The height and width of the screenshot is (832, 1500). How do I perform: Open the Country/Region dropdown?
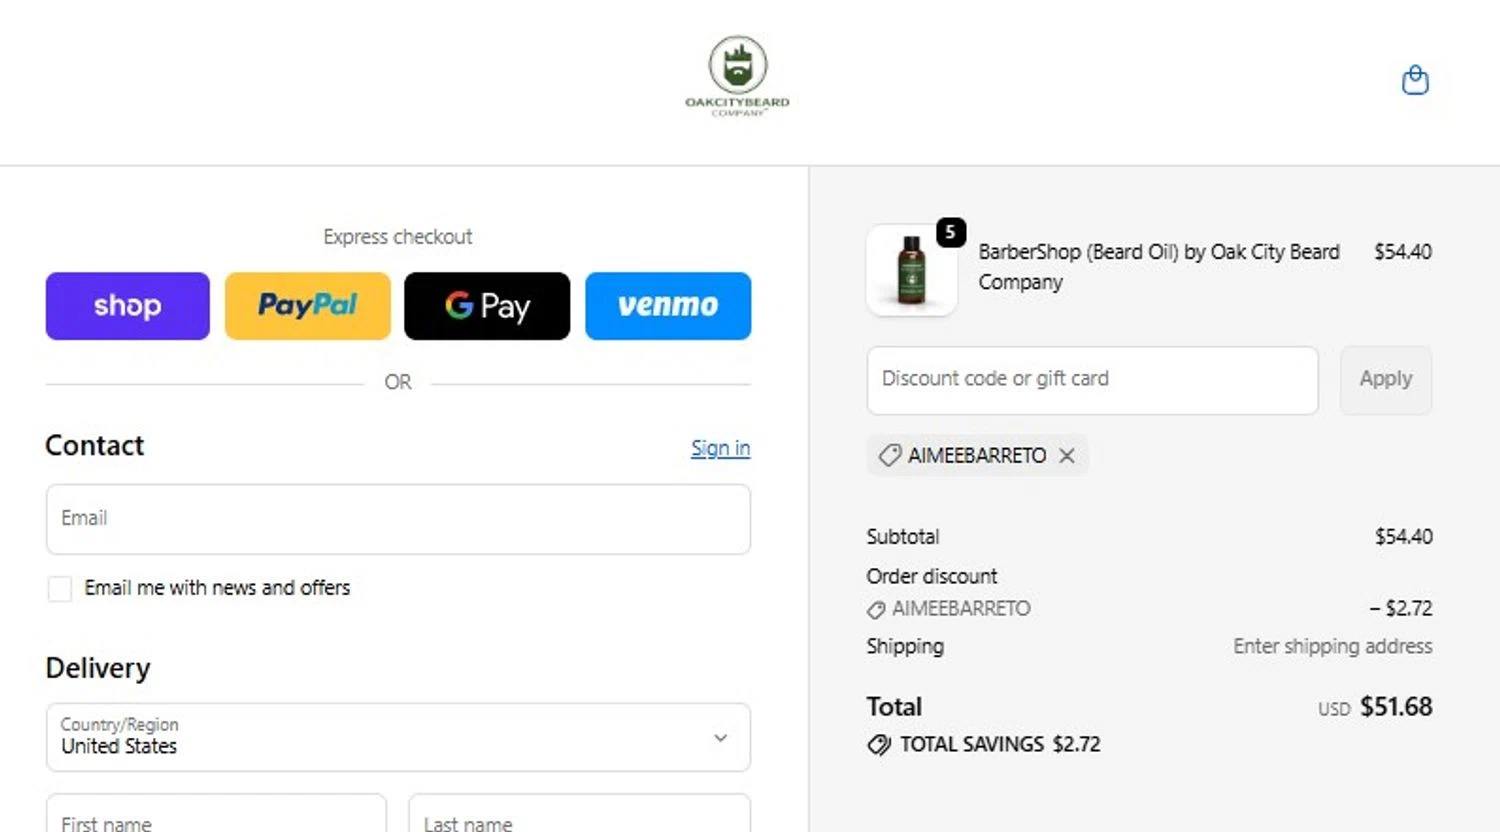(398, 737)
